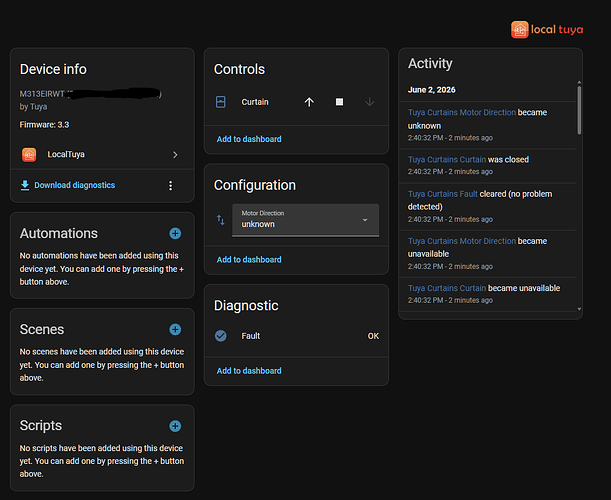Image resolution: width=611 pixels, height=500 pixels.
Task: Click the June 2, 2026 date header
Action: point(431,90)
